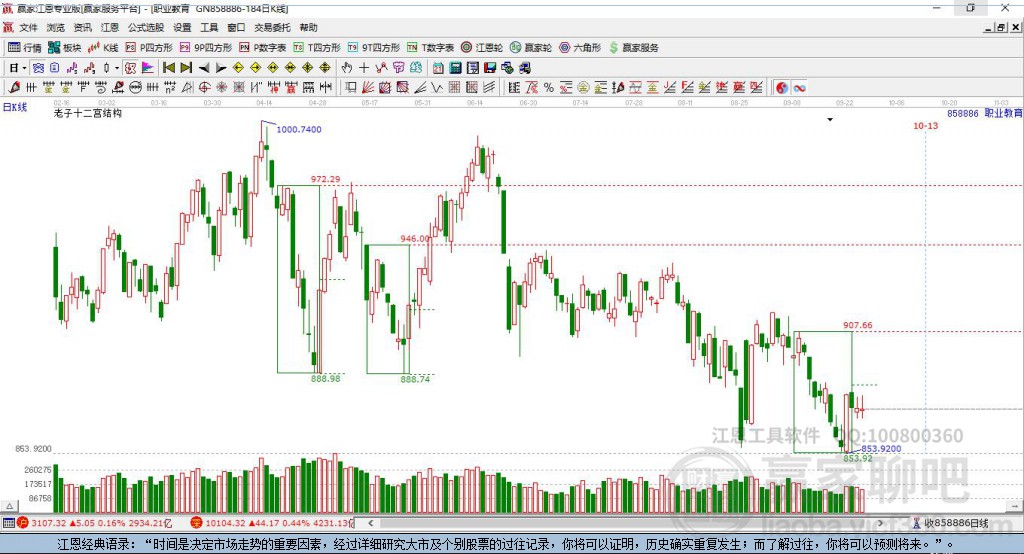1024x554 pixels.
Task: Open the 9P四方形 tool
Action: pos(206,48)
